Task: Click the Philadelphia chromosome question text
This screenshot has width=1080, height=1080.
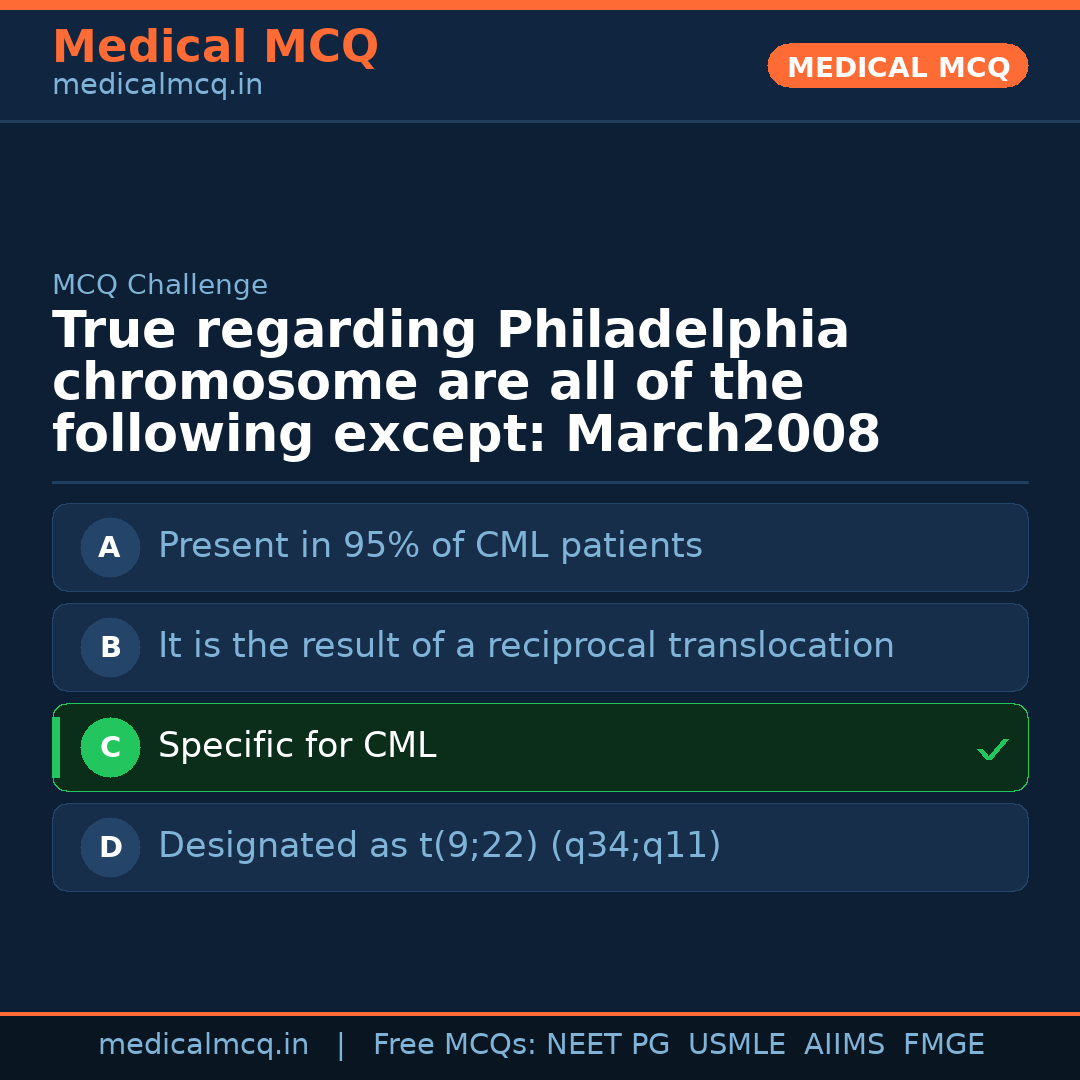Action: [466, 383]
